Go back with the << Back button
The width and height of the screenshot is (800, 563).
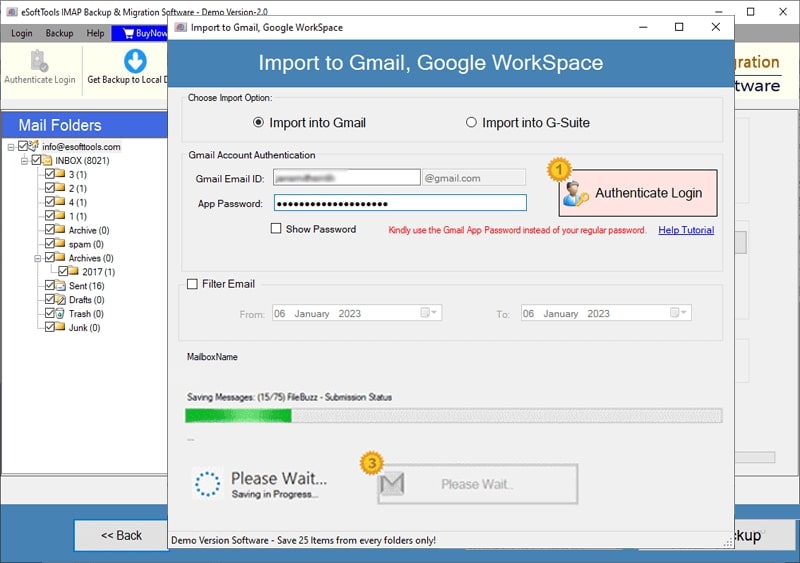(121, 535)
